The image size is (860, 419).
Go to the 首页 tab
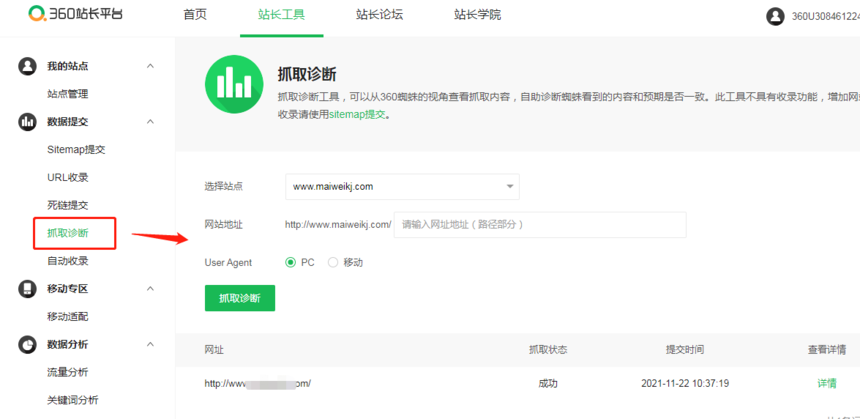[x=195, y=15]
